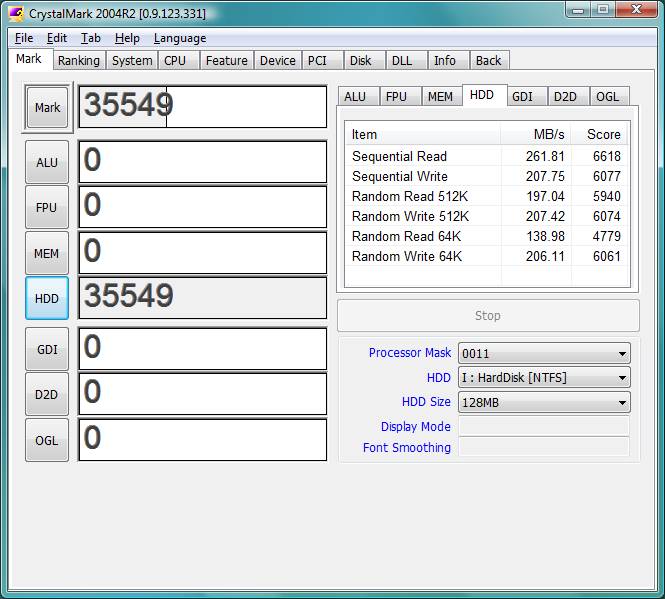Click the MB/s column header
The width and height of the screenshot is (665, 599).
[x=536, y=134]
